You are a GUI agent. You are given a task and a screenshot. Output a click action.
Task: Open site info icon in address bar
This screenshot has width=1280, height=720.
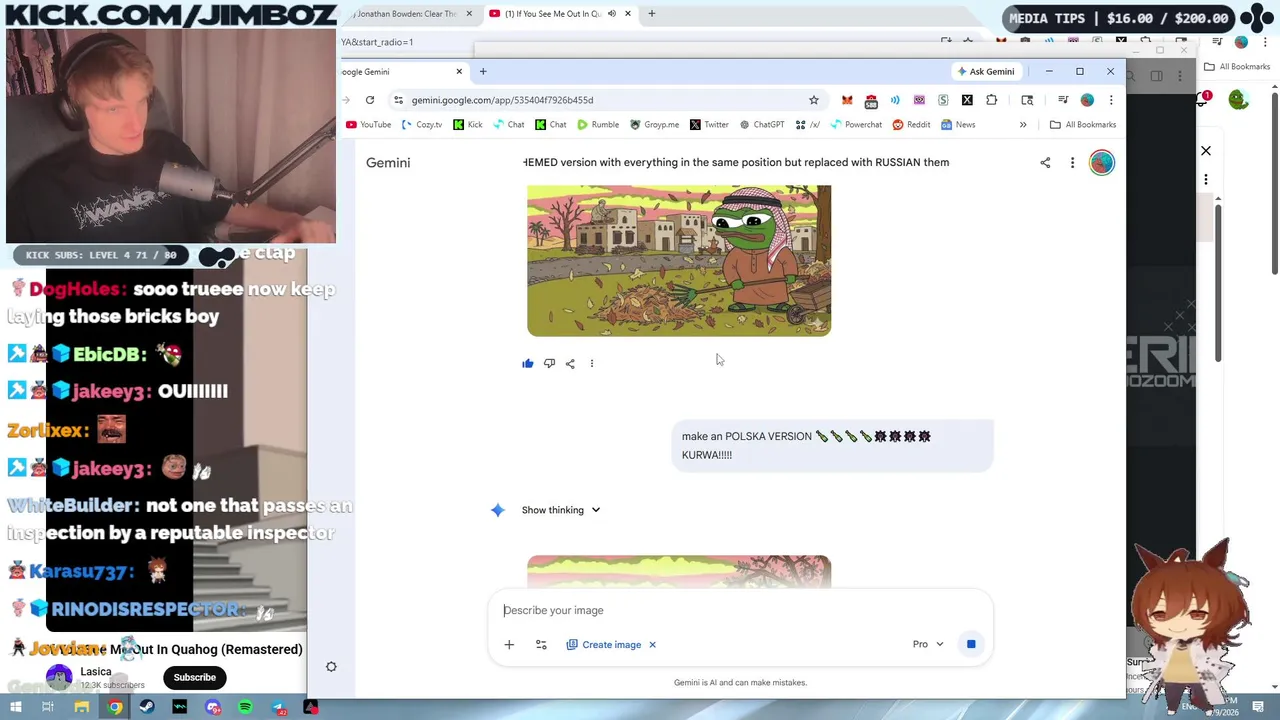pos(398,100)
